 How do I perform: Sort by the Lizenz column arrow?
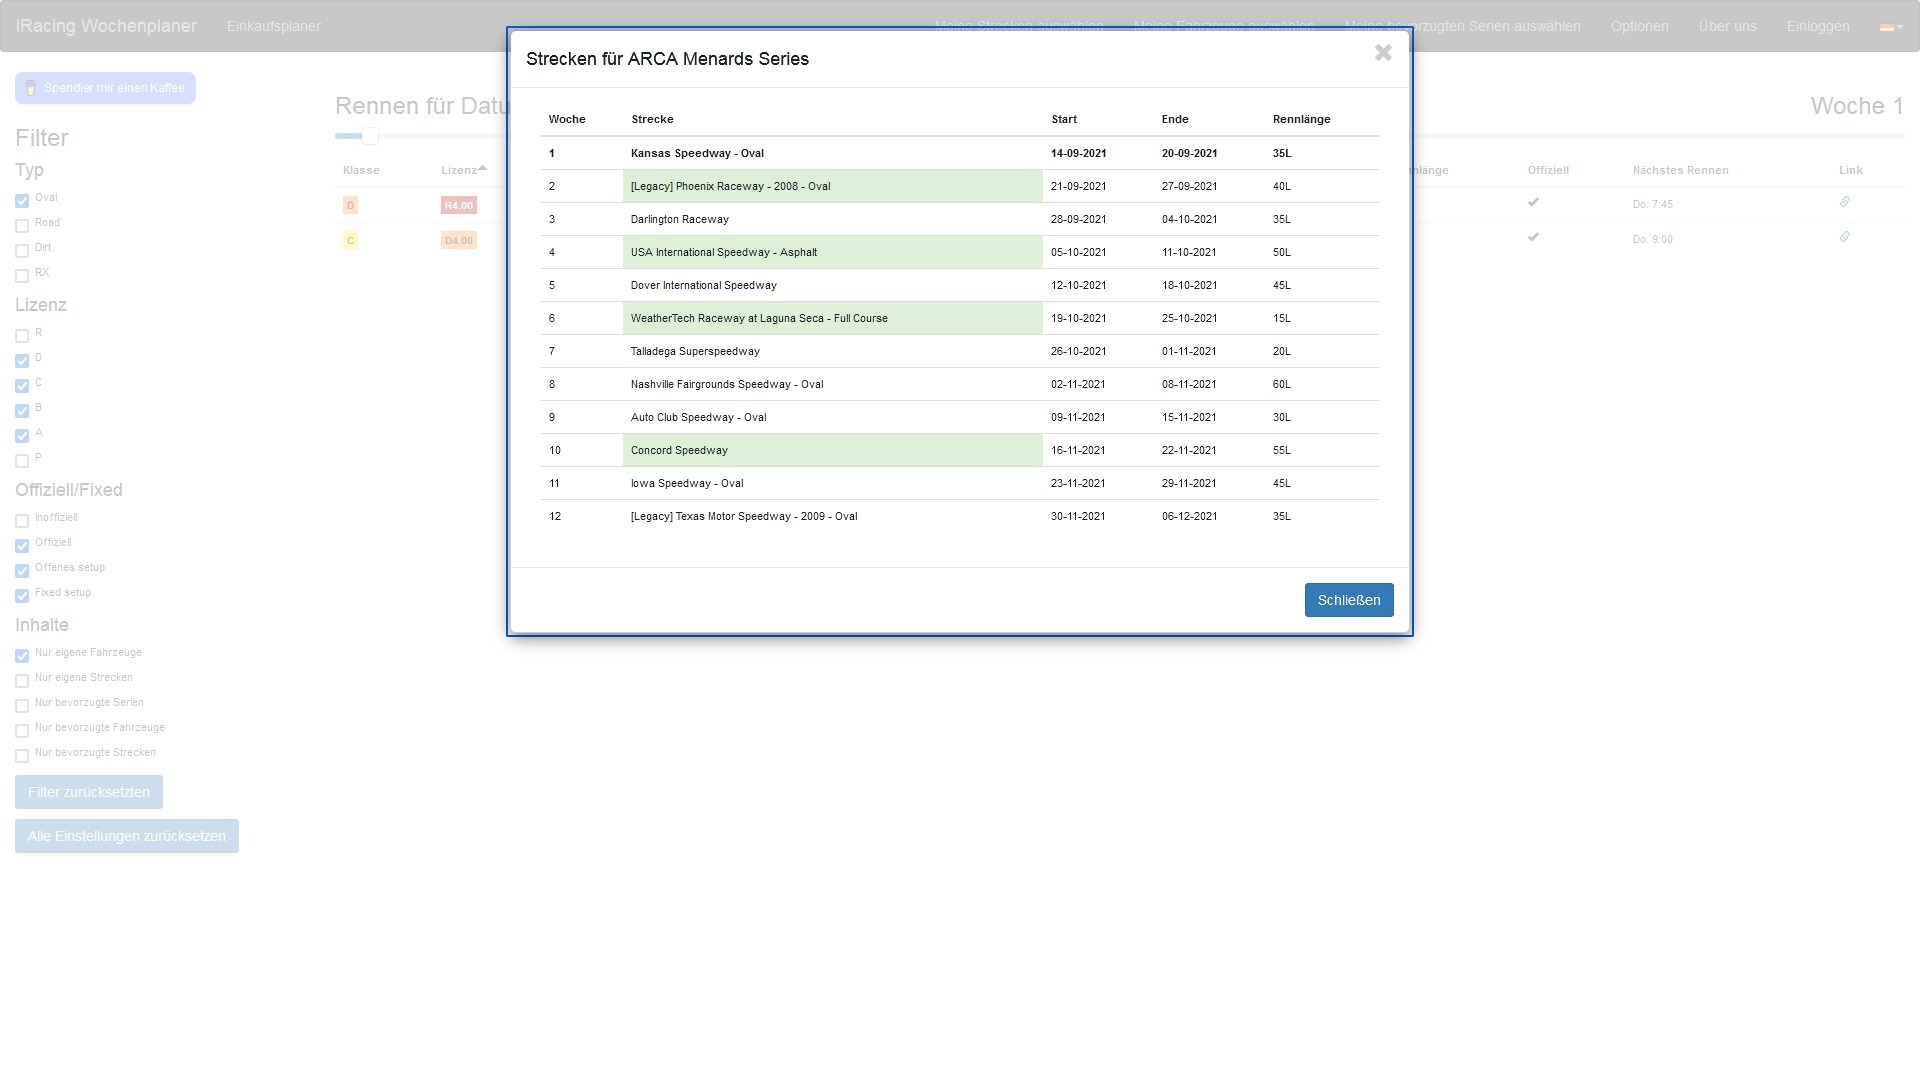(482, 168)
